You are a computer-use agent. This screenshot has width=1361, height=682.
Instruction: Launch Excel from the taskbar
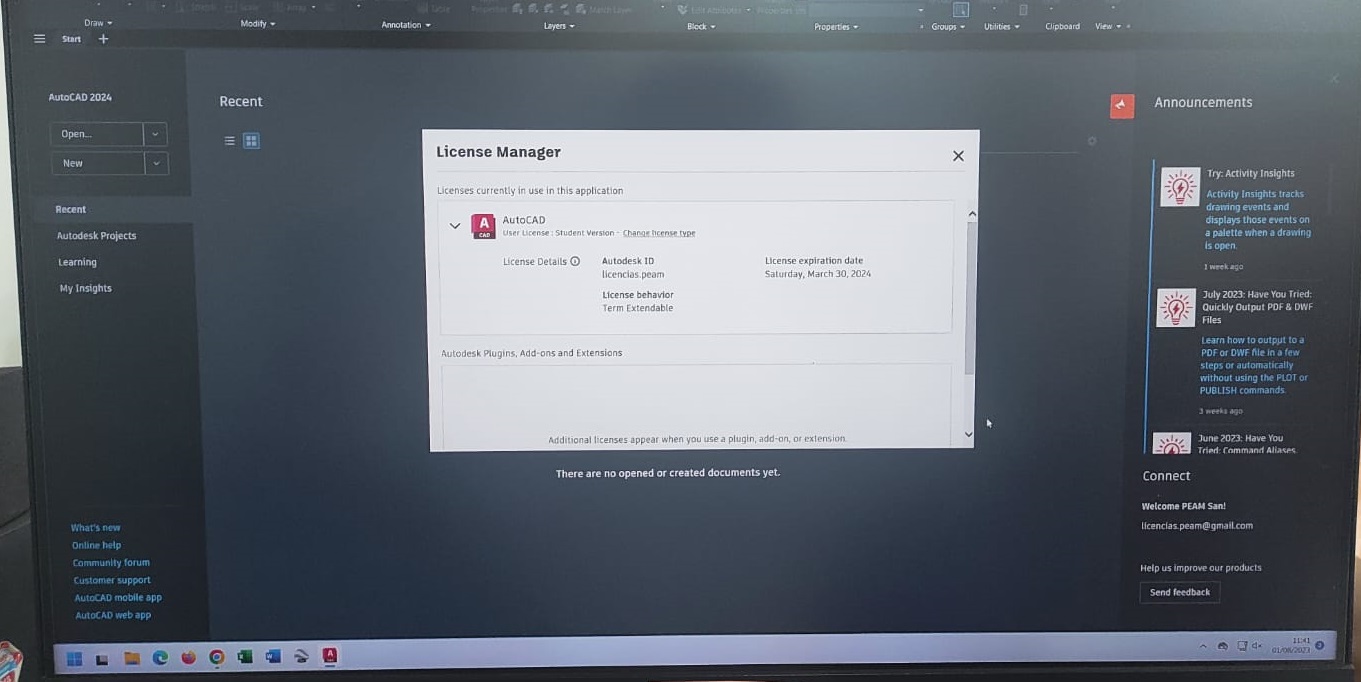coord(245,657)
